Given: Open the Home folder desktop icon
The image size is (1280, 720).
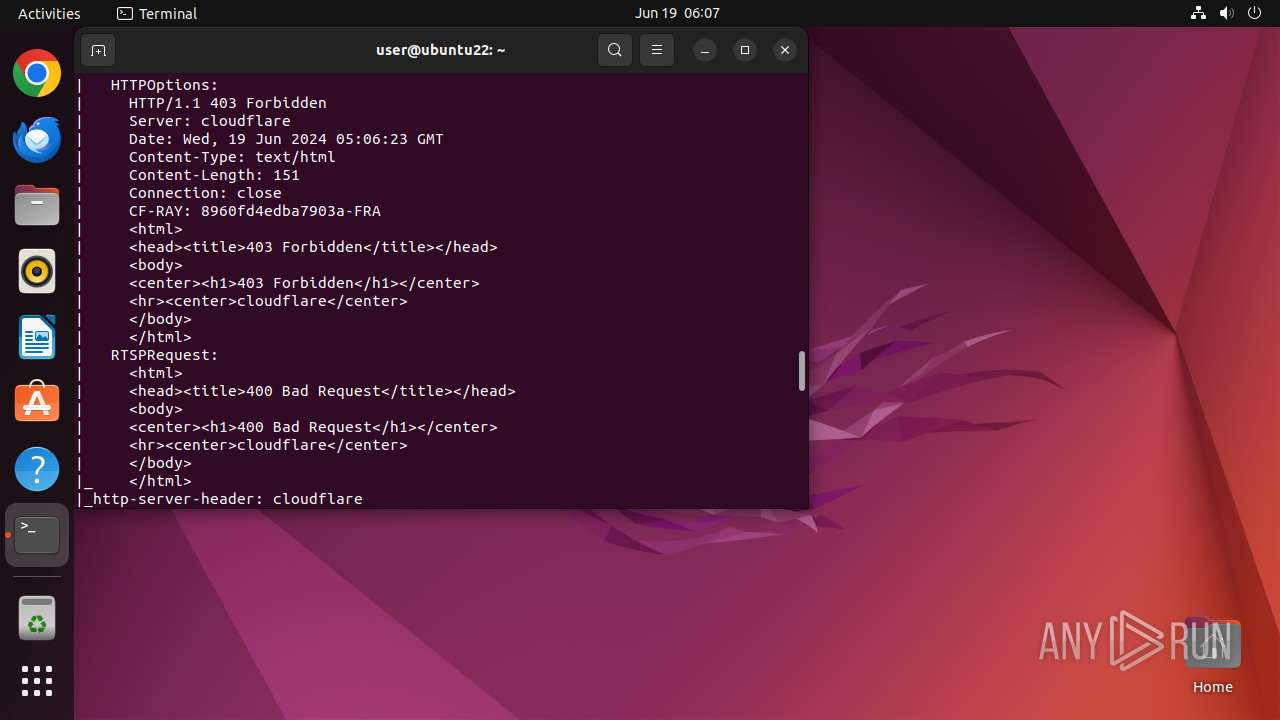Looking at the screenshot, I should pos(1212,655).
